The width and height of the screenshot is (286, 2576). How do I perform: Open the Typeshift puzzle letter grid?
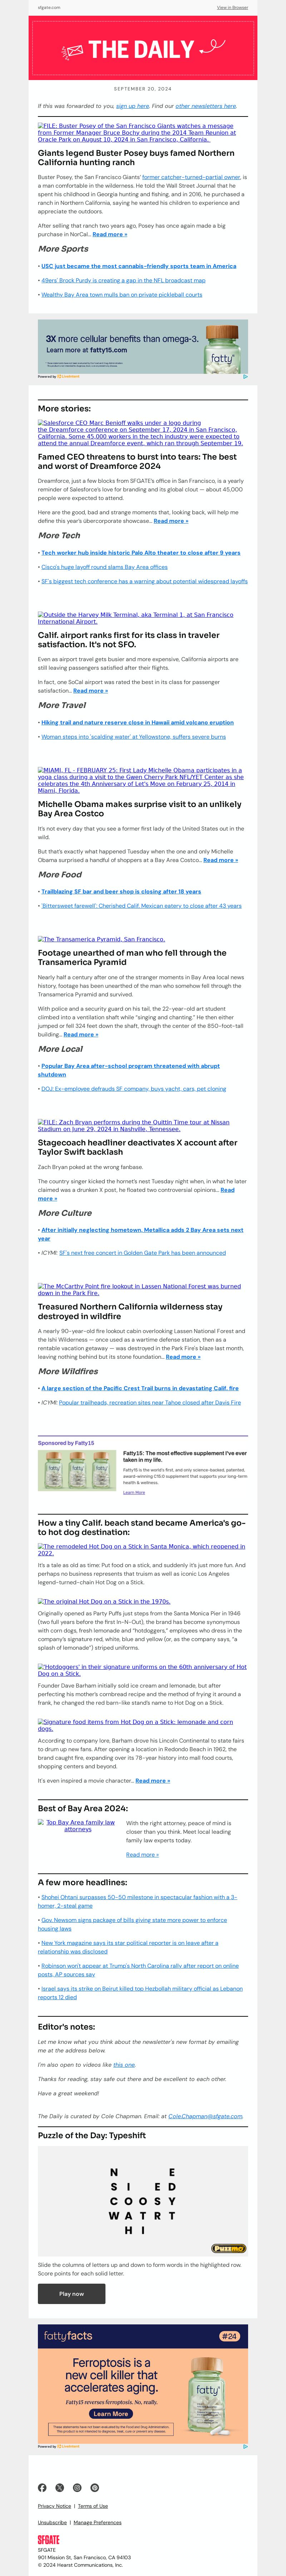click(x=143, y=2193)
